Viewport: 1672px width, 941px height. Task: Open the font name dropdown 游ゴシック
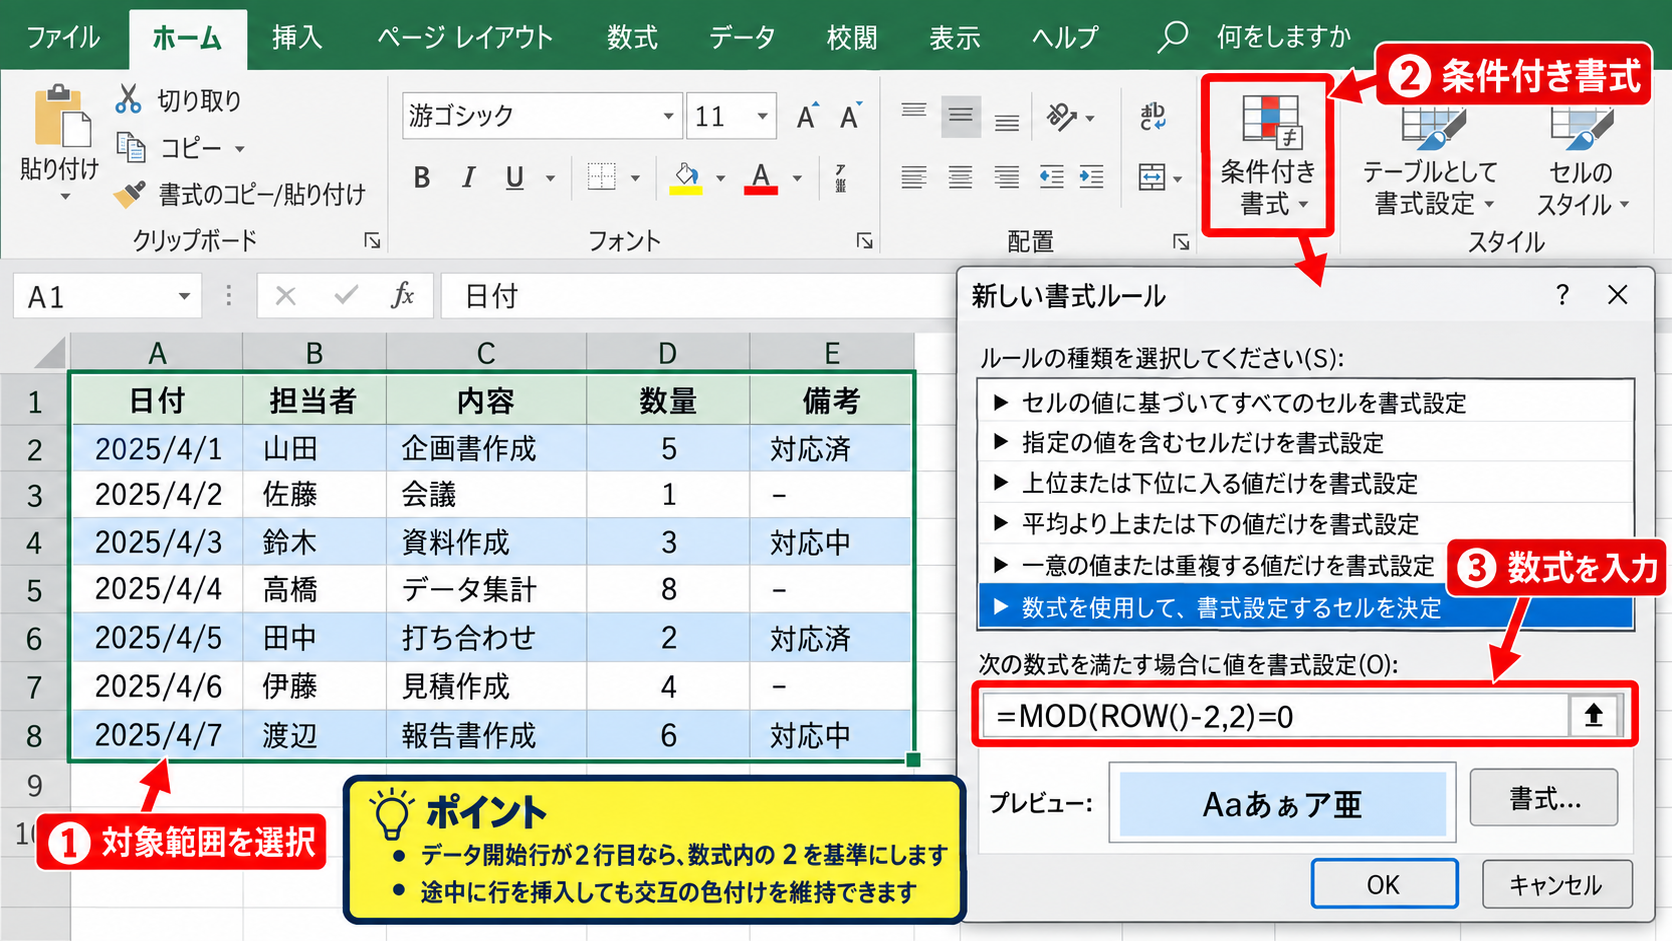(668, 117)
